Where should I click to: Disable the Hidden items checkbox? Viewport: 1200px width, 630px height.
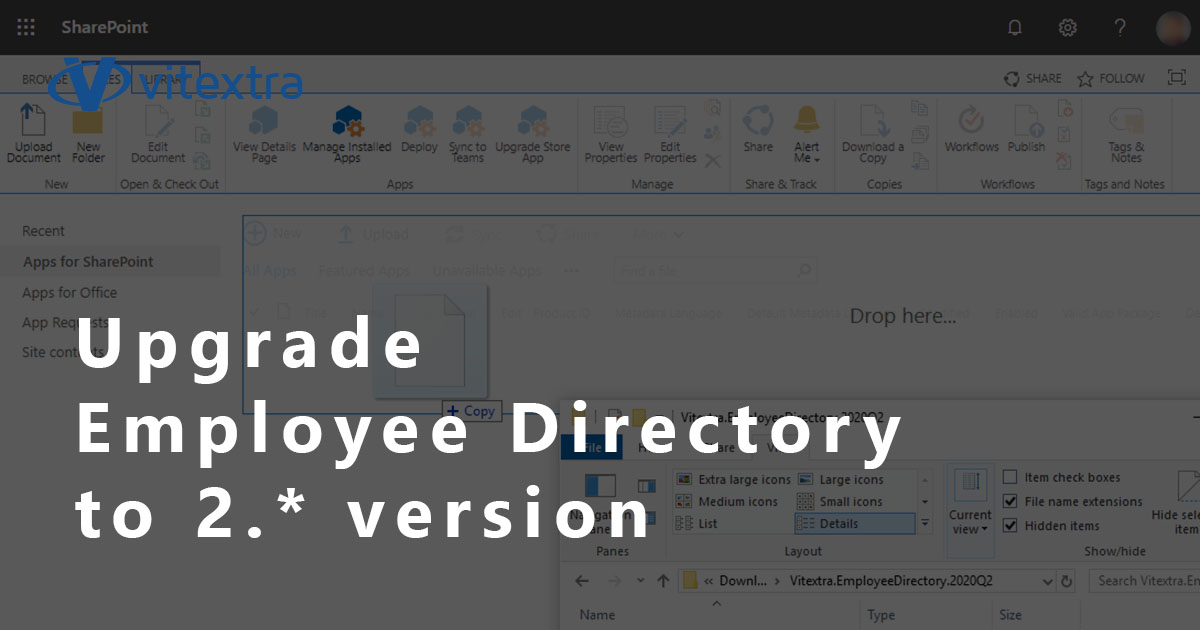pos(1011,525)
